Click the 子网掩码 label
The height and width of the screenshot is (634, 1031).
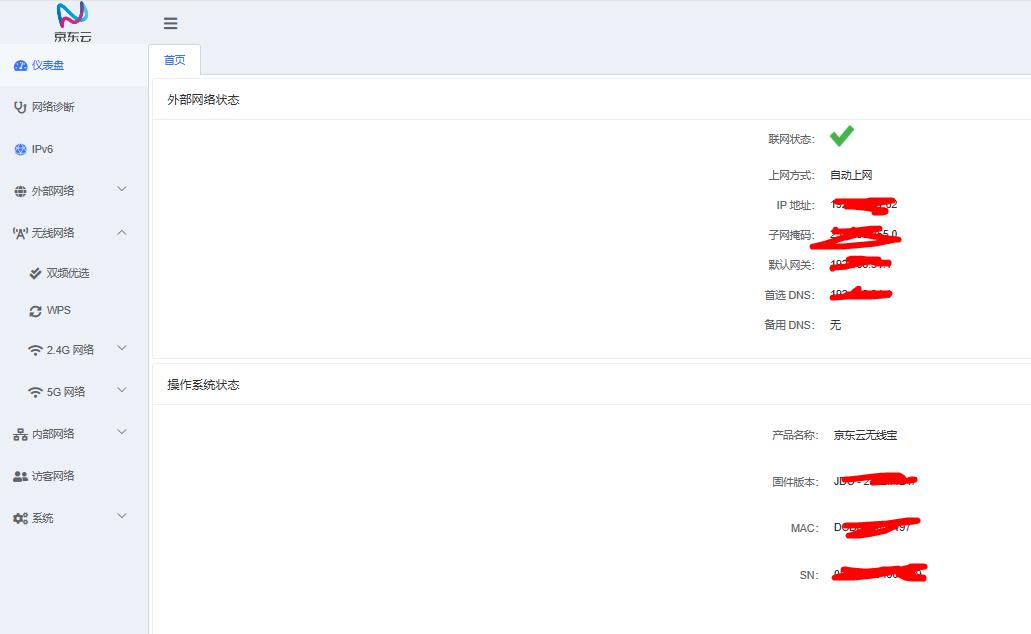point(791,235)
